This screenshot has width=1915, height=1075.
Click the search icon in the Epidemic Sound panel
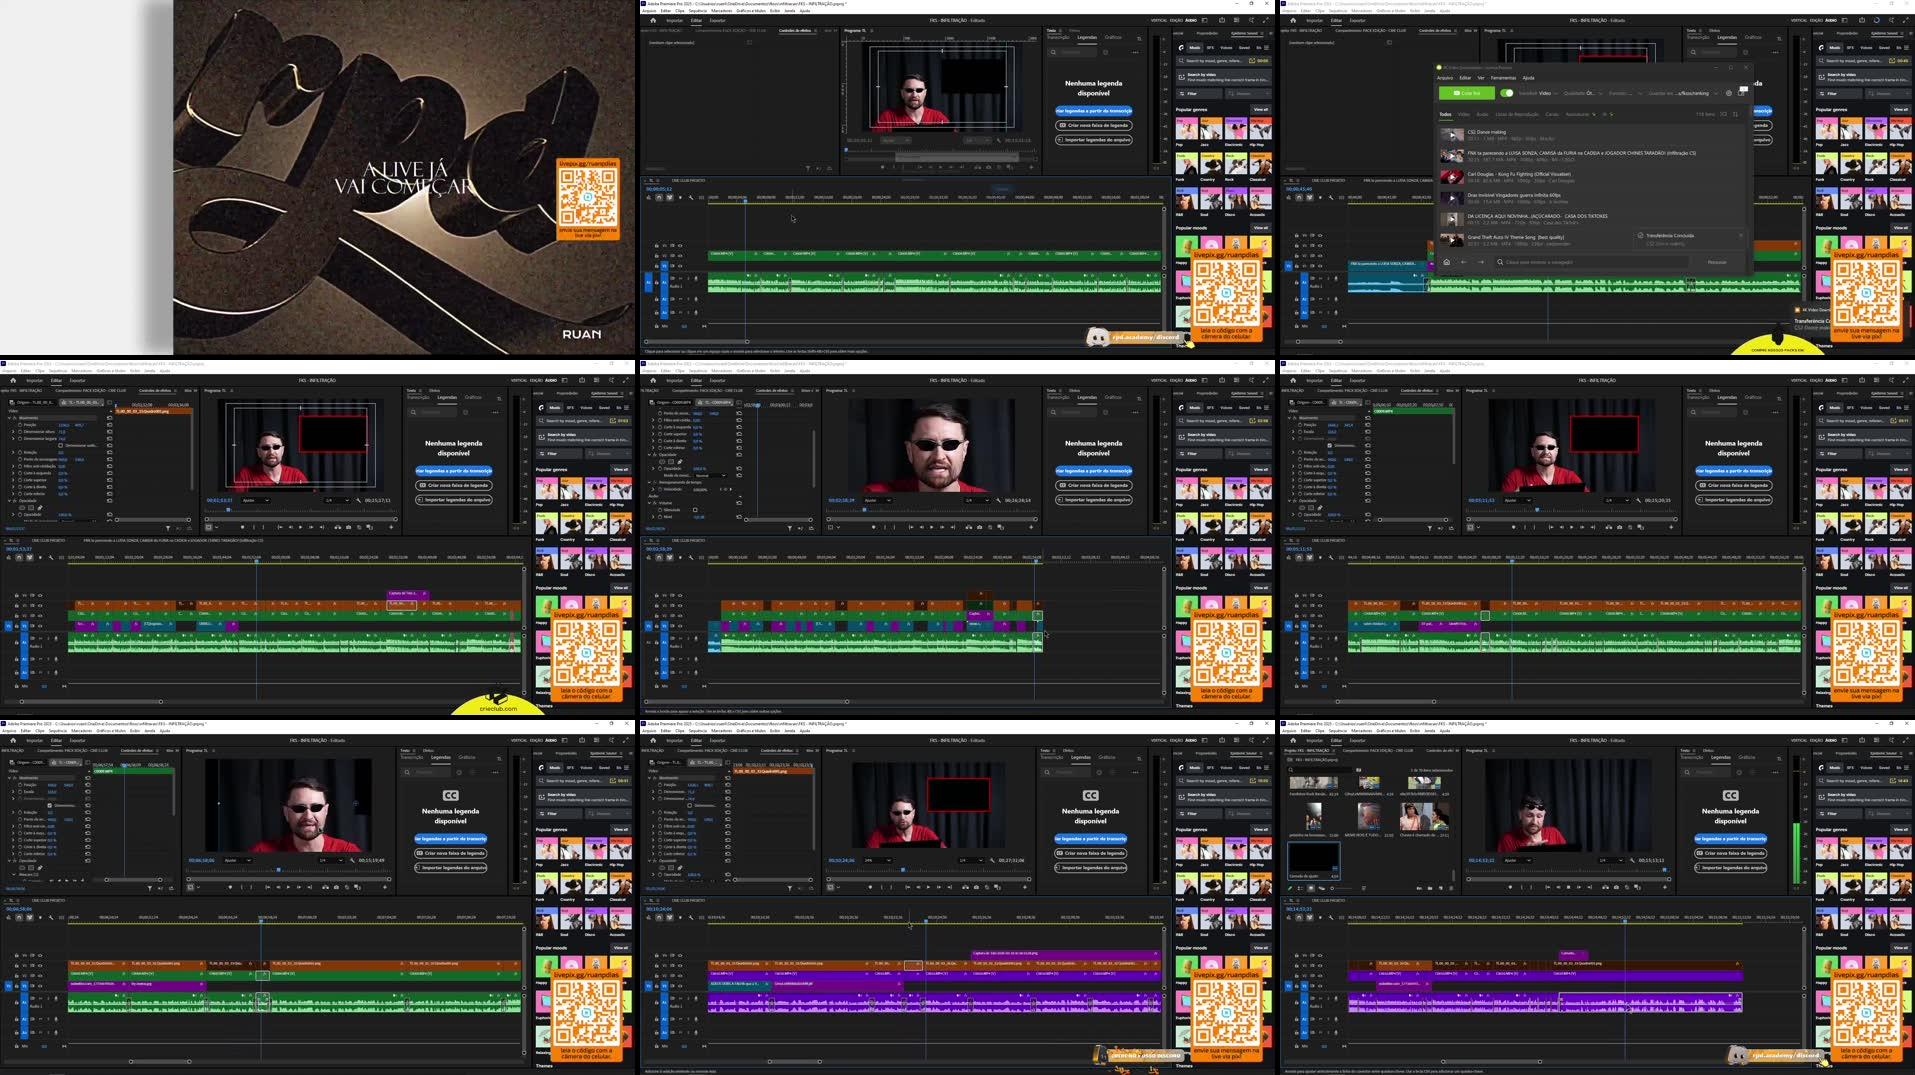click(1181, 60)
